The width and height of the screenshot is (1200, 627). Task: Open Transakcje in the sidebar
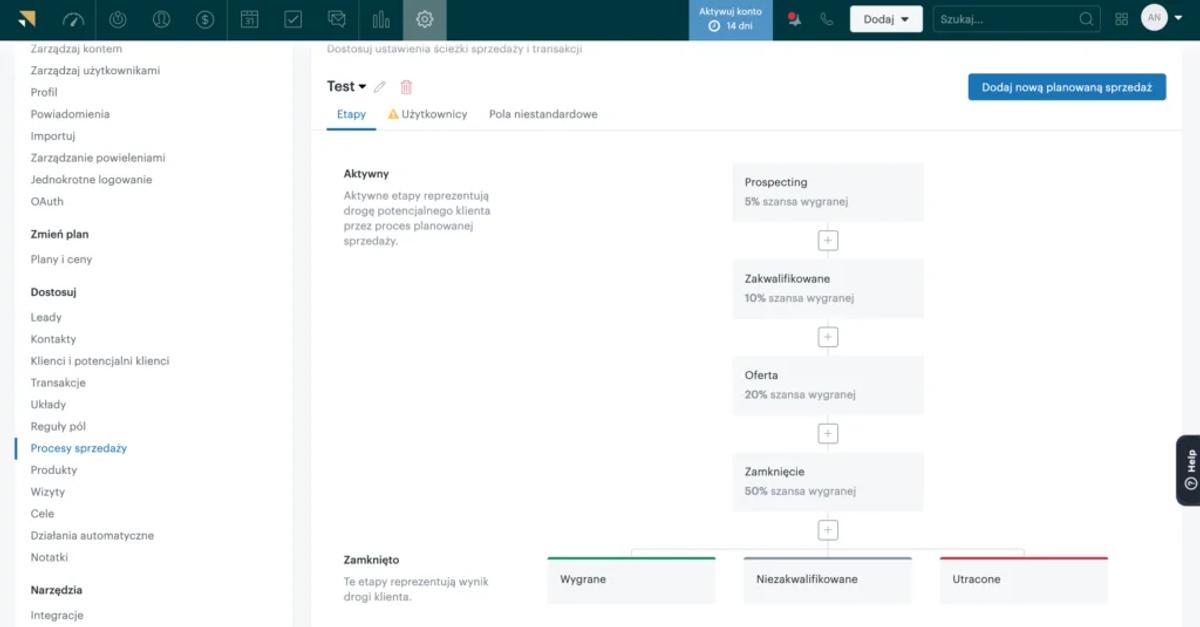[58, 383]
